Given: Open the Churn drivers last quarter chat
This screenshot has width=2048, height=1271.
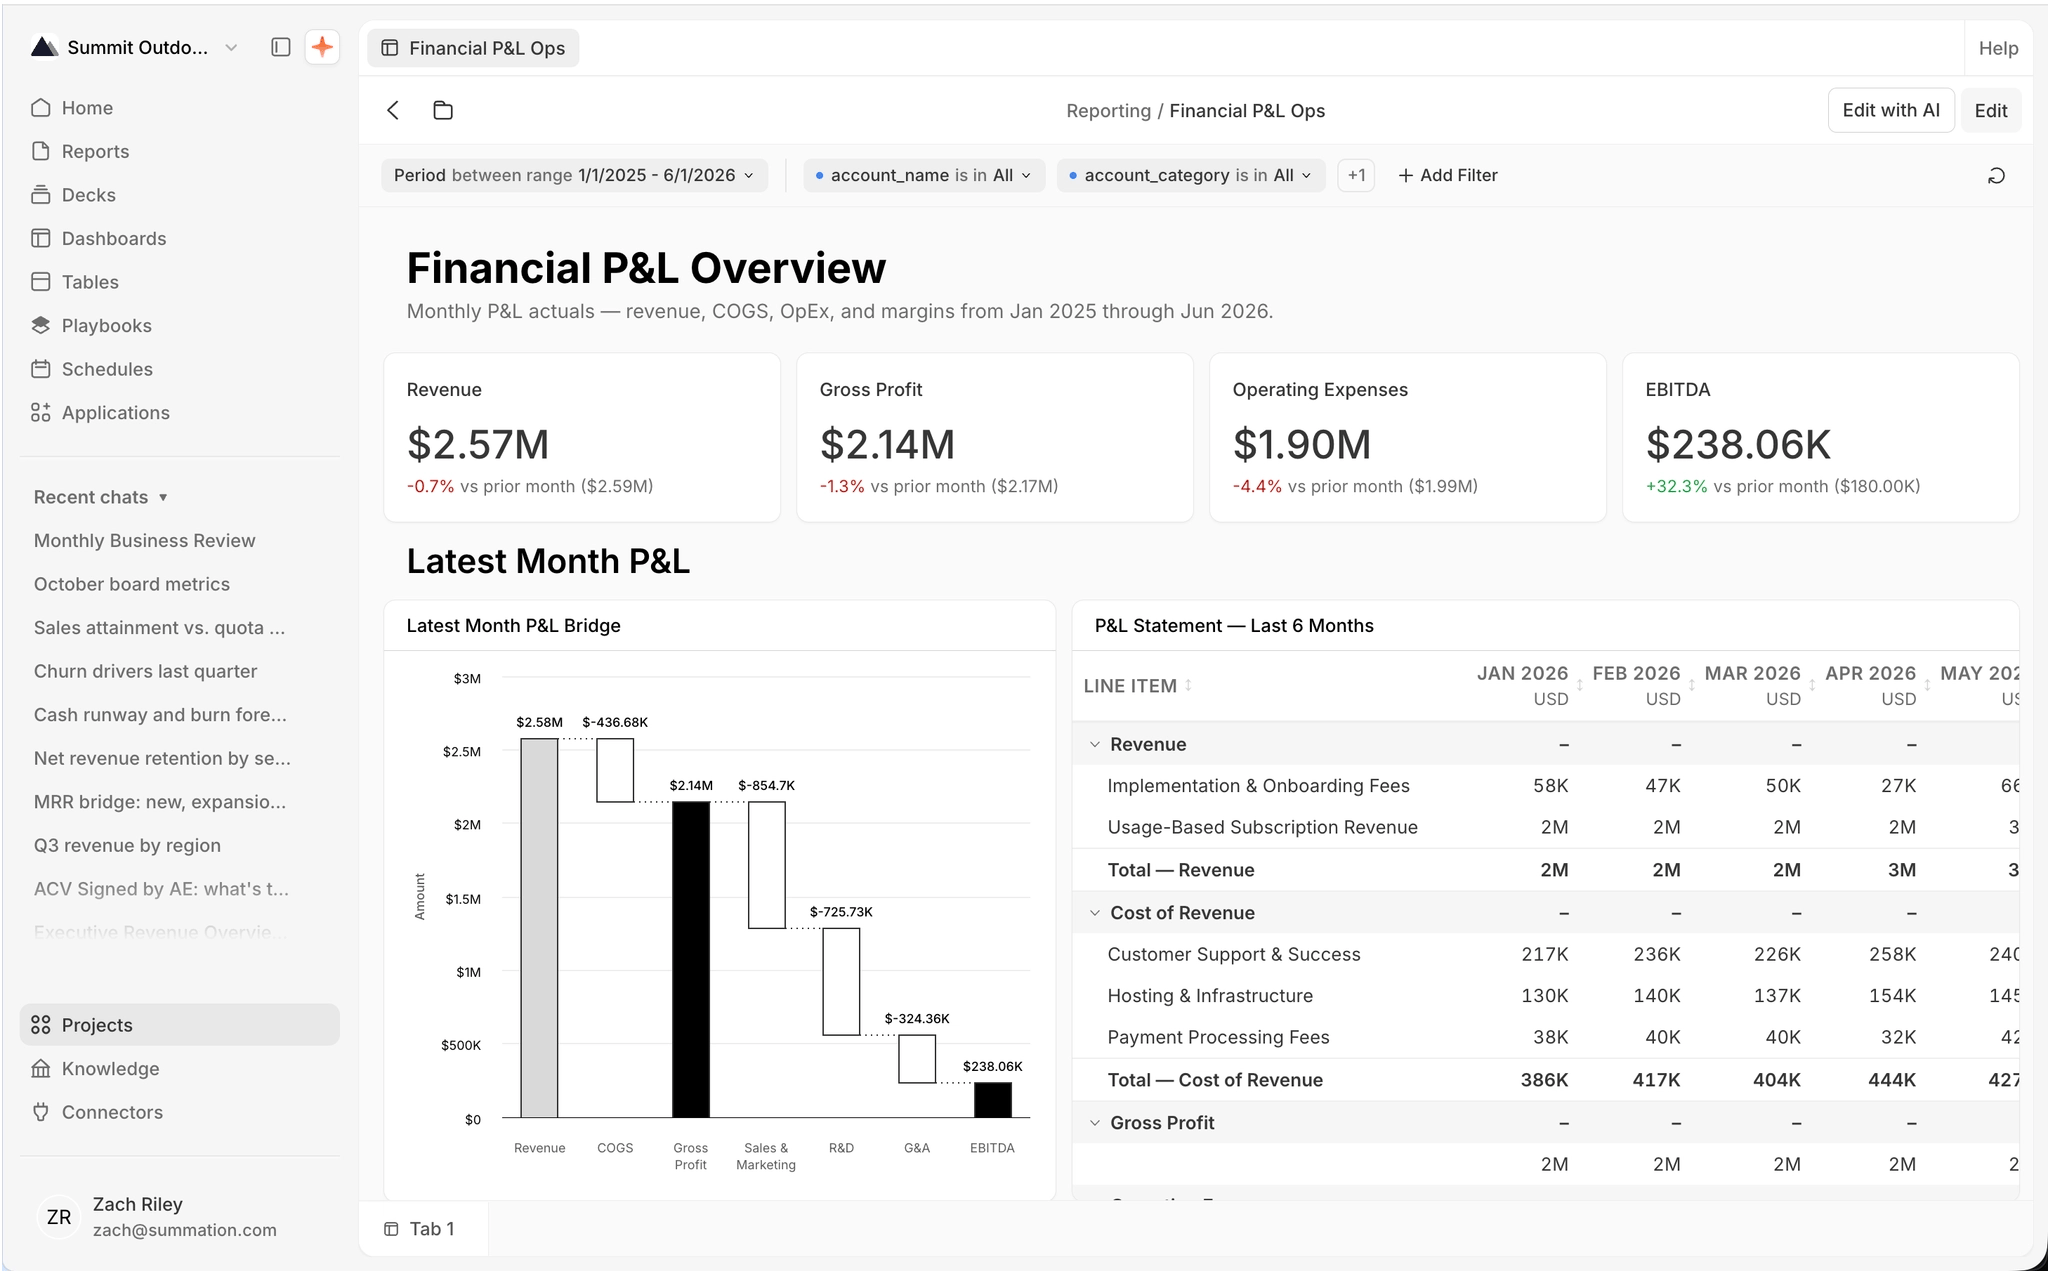Looking at the screenshot, I should point(146,671).
